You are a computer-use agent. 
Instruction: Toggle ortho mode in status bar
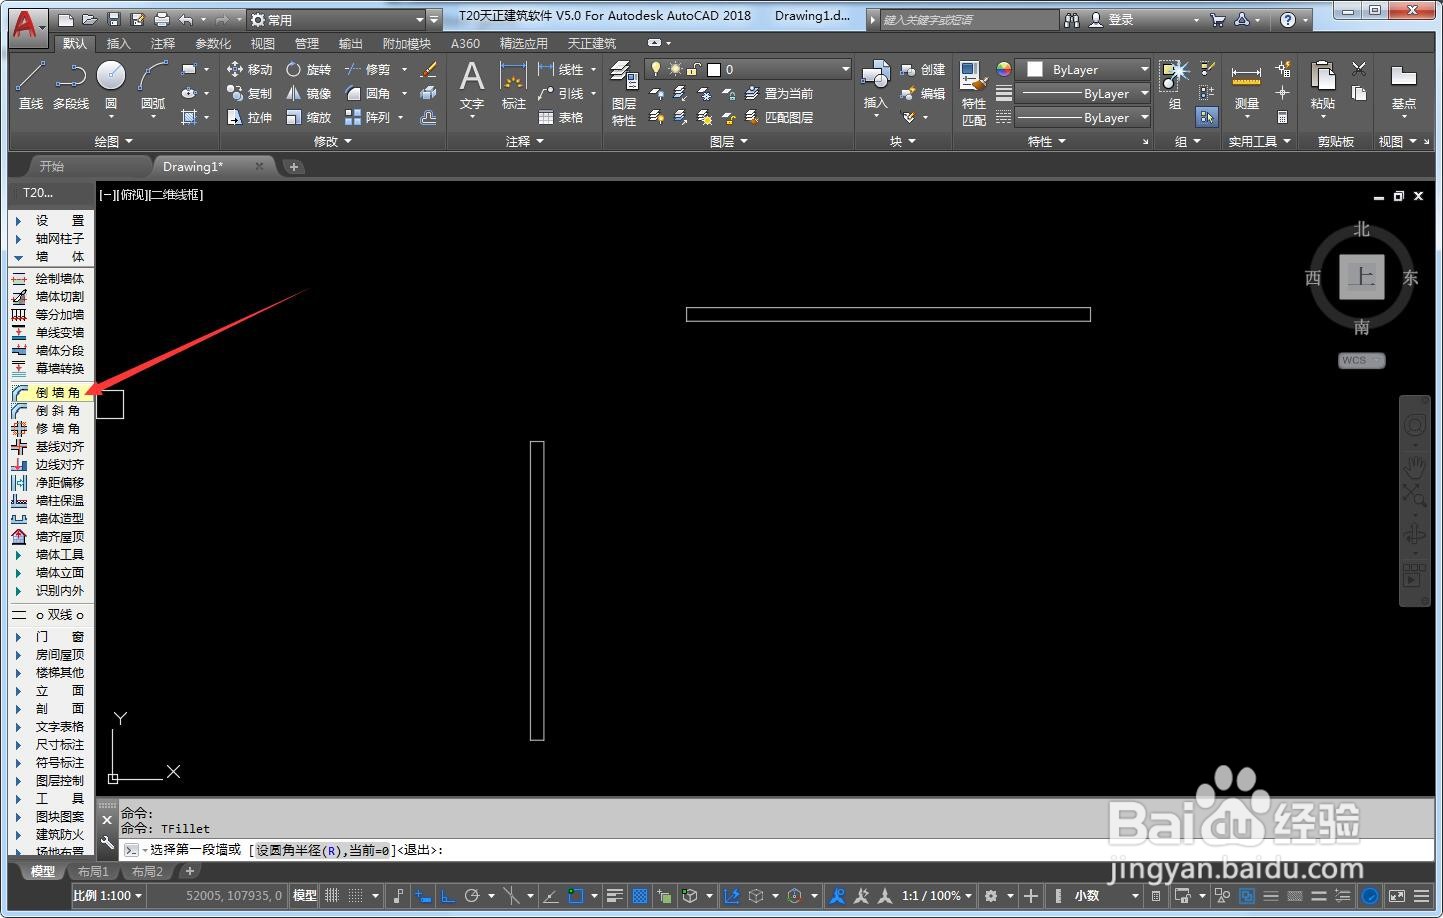[x=448, y=896]
